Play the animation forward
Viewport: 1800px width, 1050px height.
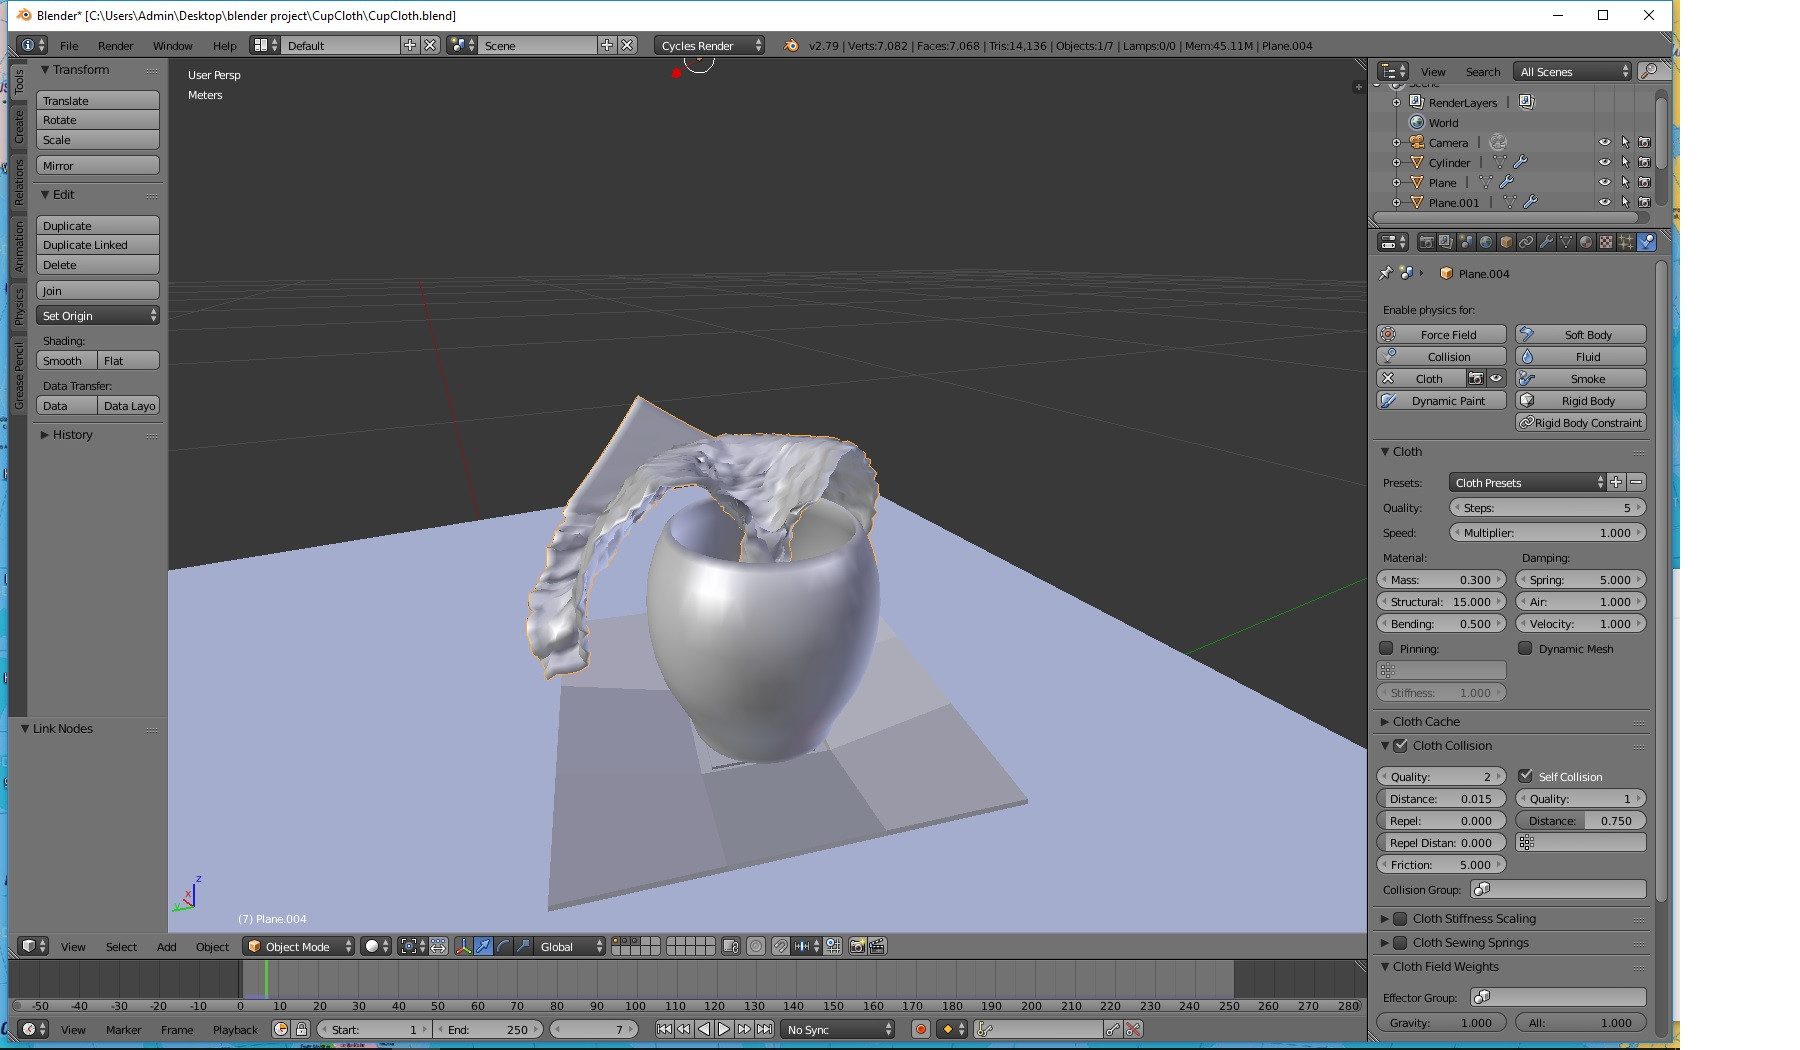(x=724, y=1029)
